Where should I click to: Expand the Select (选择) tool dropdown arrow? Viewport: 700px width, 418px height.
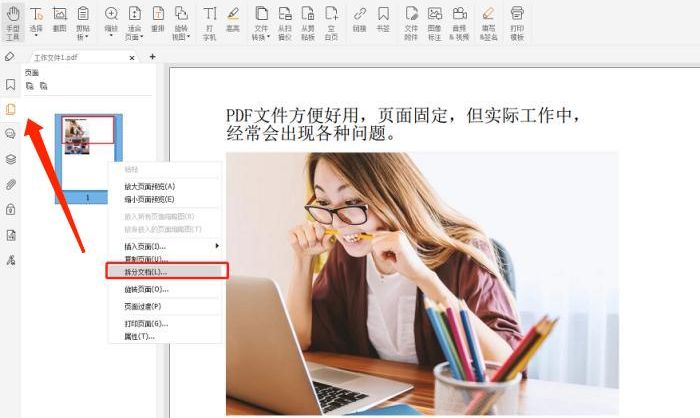point(36,36)
